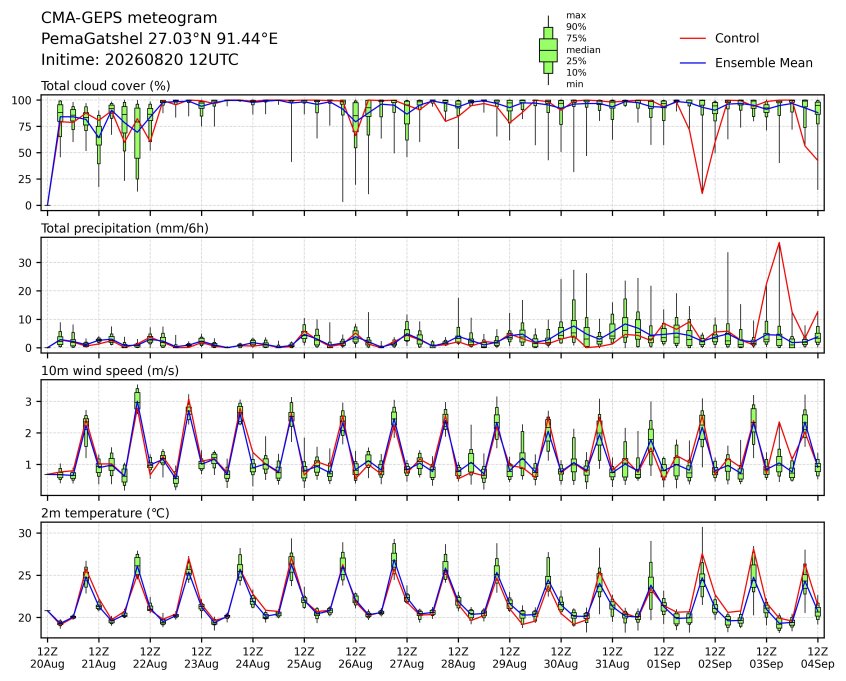Click the 90% percentile legend label
This screenshot has height=681, width=846.
pos(576,27)
